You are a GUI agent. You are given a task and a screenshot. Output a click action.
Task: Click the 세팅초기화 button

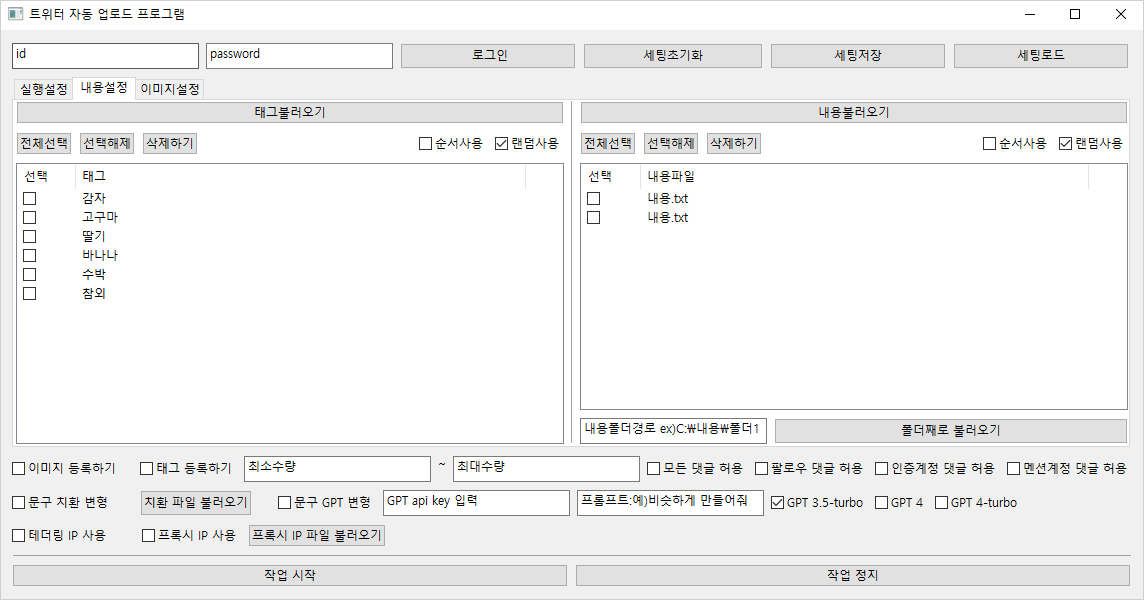coord(673,56)
